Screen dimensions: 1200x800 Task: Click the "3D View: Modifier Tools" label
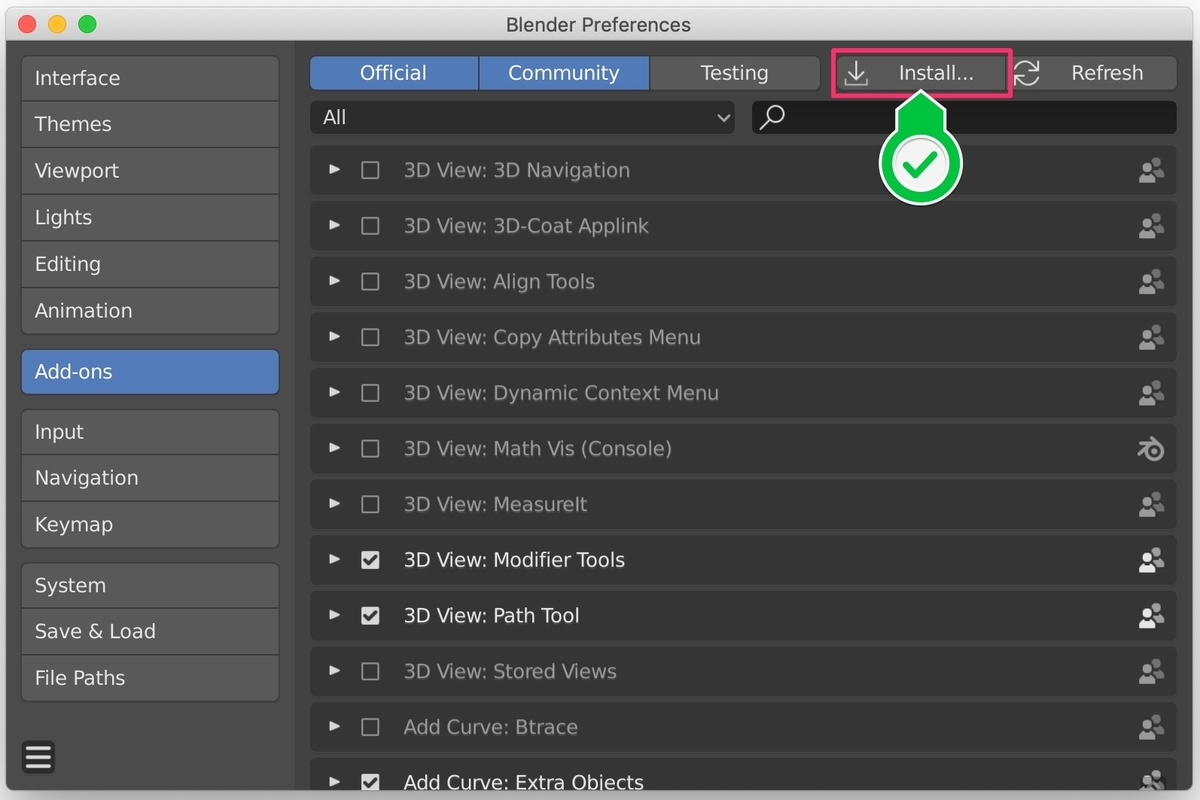[514, 560]
